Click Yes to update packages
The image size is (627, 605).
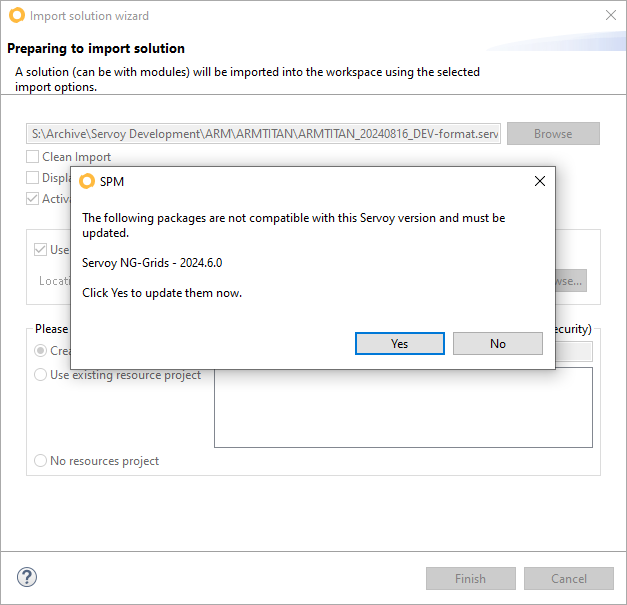(x=399, y=343)
